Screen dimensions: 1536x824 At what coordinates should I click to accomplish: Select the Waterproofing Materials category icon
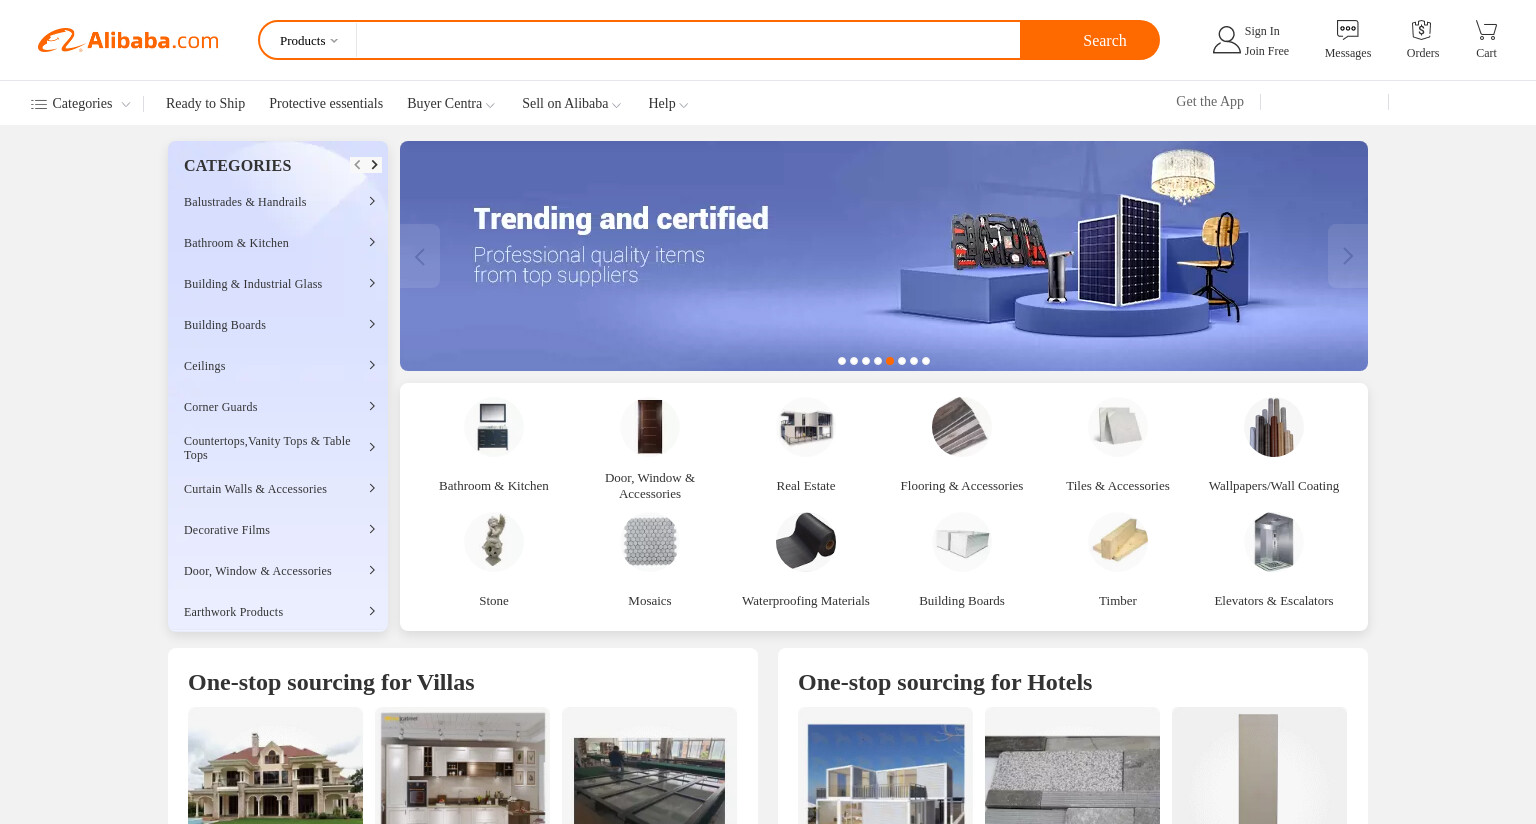point(805,542)
